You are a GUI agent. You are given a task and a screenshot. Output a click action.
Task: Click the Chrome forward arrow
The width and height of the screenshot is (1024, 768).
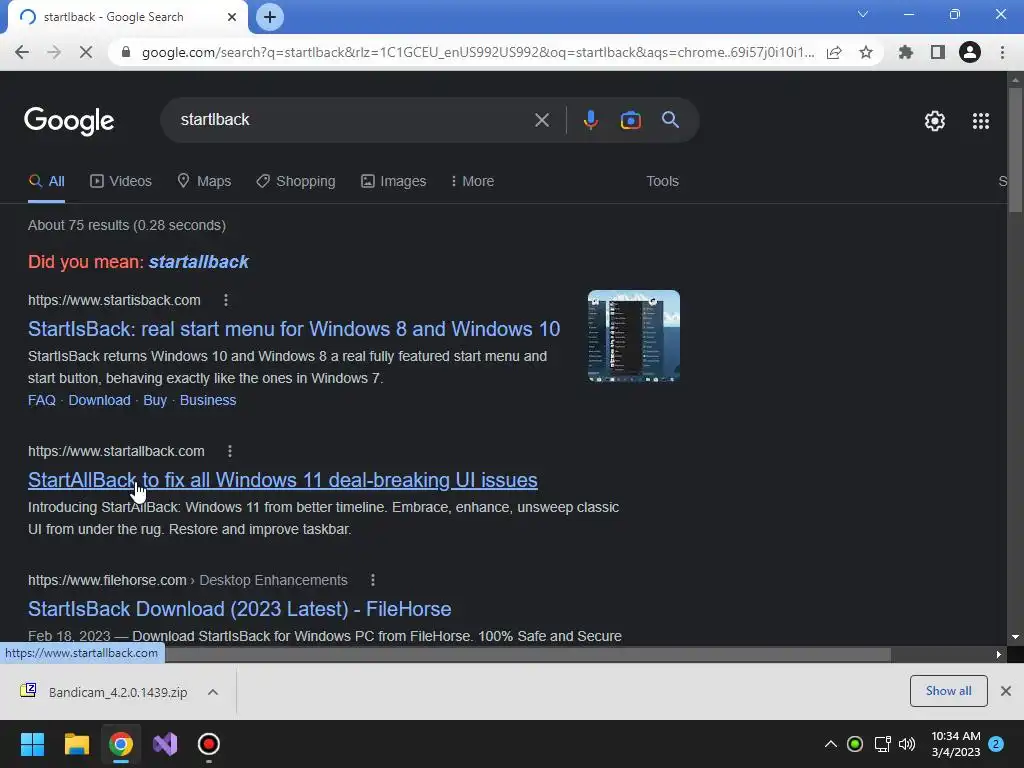point(54,52)
